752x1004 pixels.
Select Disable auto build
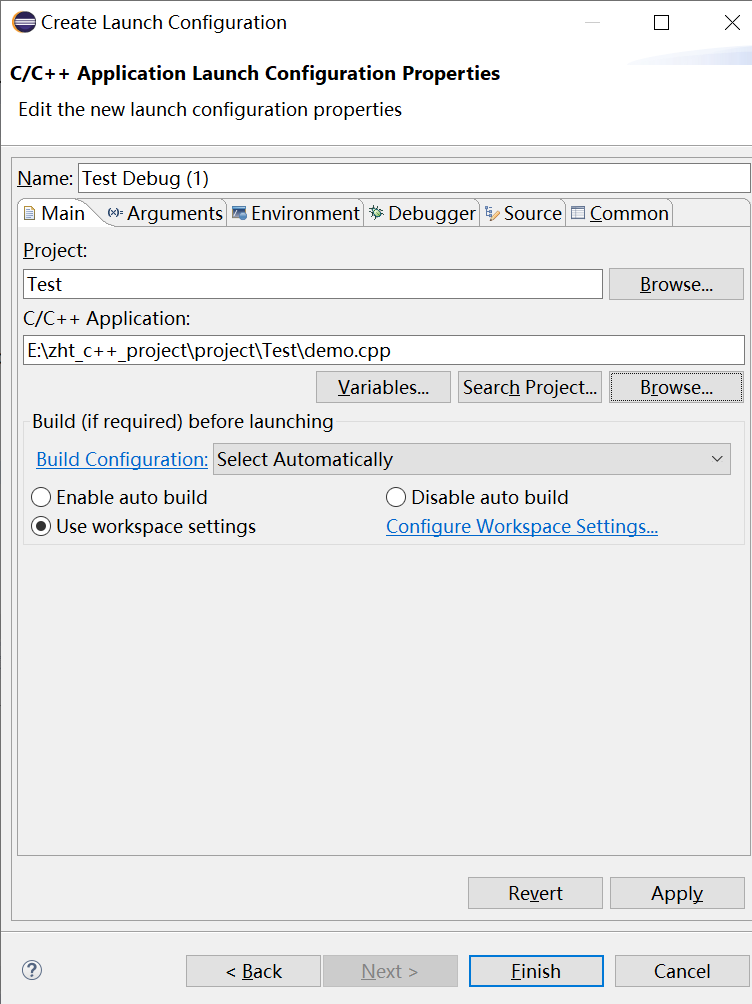pos(396,497)
